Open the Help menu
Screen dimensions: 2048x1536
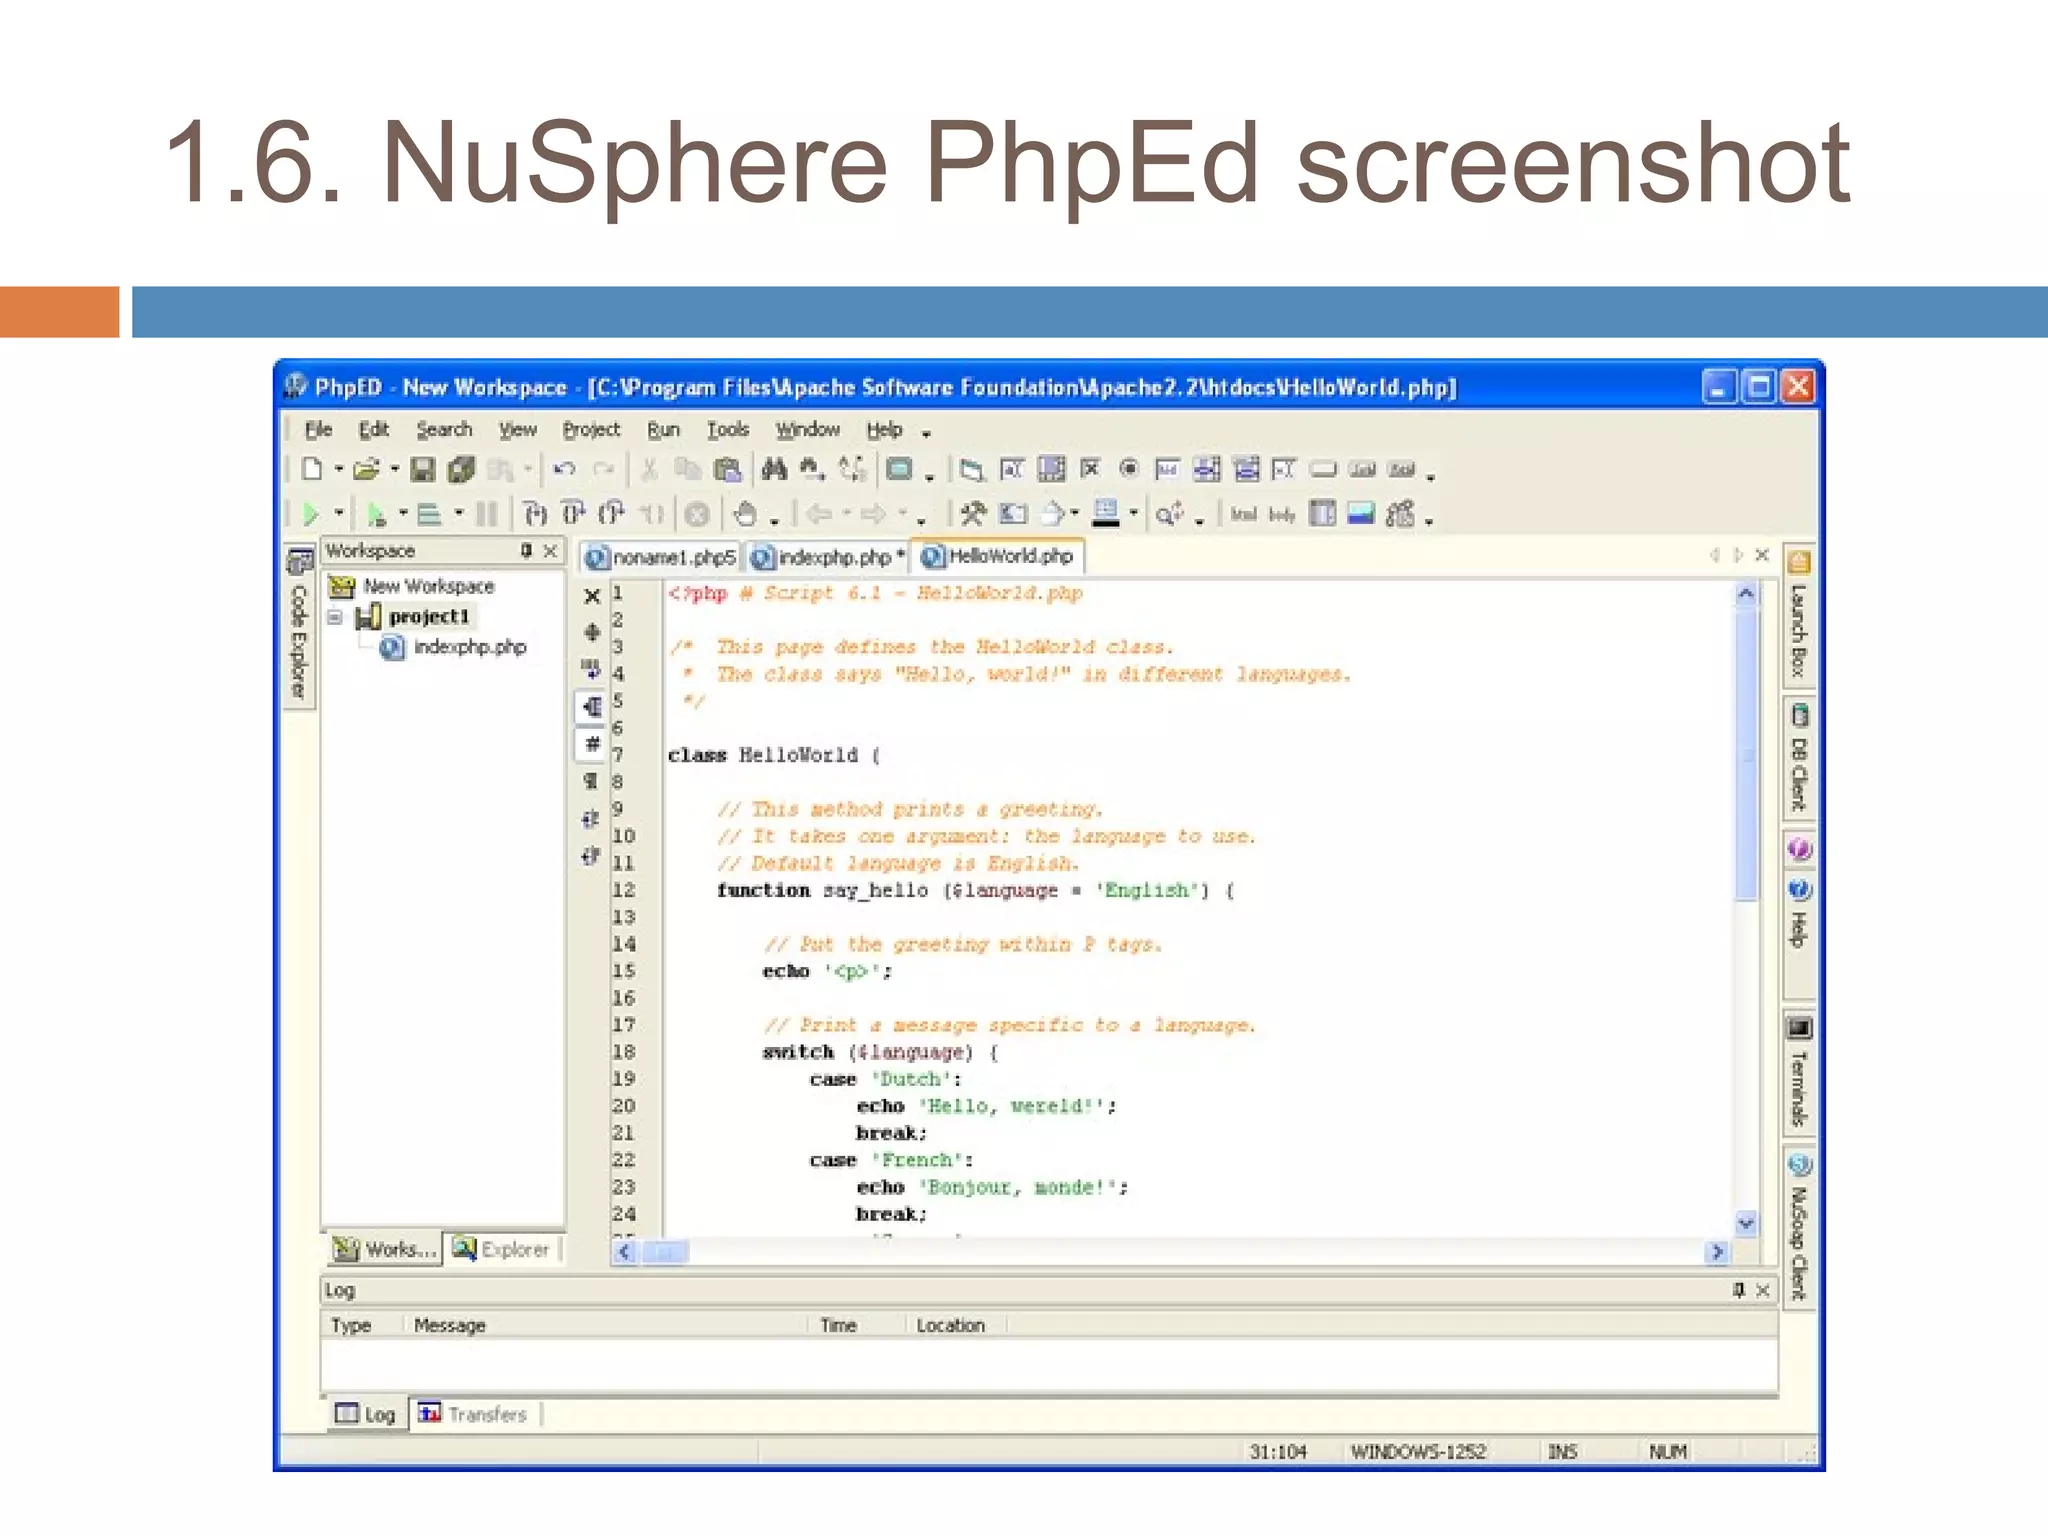pyautogui.click(x=884, y=430)
